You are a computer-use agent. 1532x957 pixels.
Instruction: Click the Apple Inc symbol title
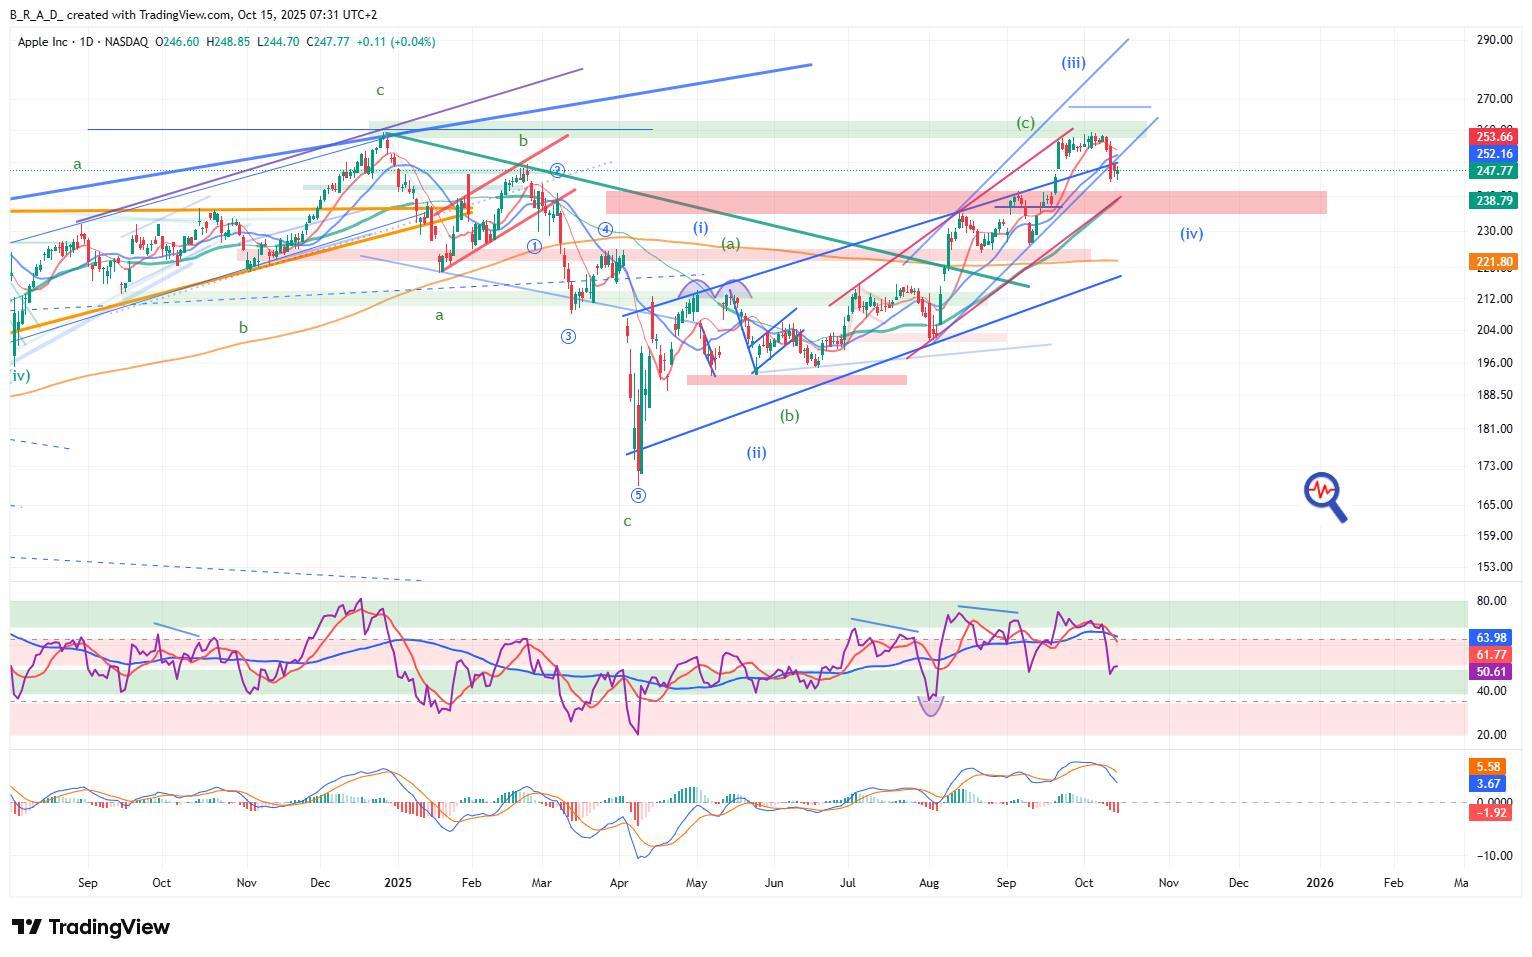coord(47,42)
